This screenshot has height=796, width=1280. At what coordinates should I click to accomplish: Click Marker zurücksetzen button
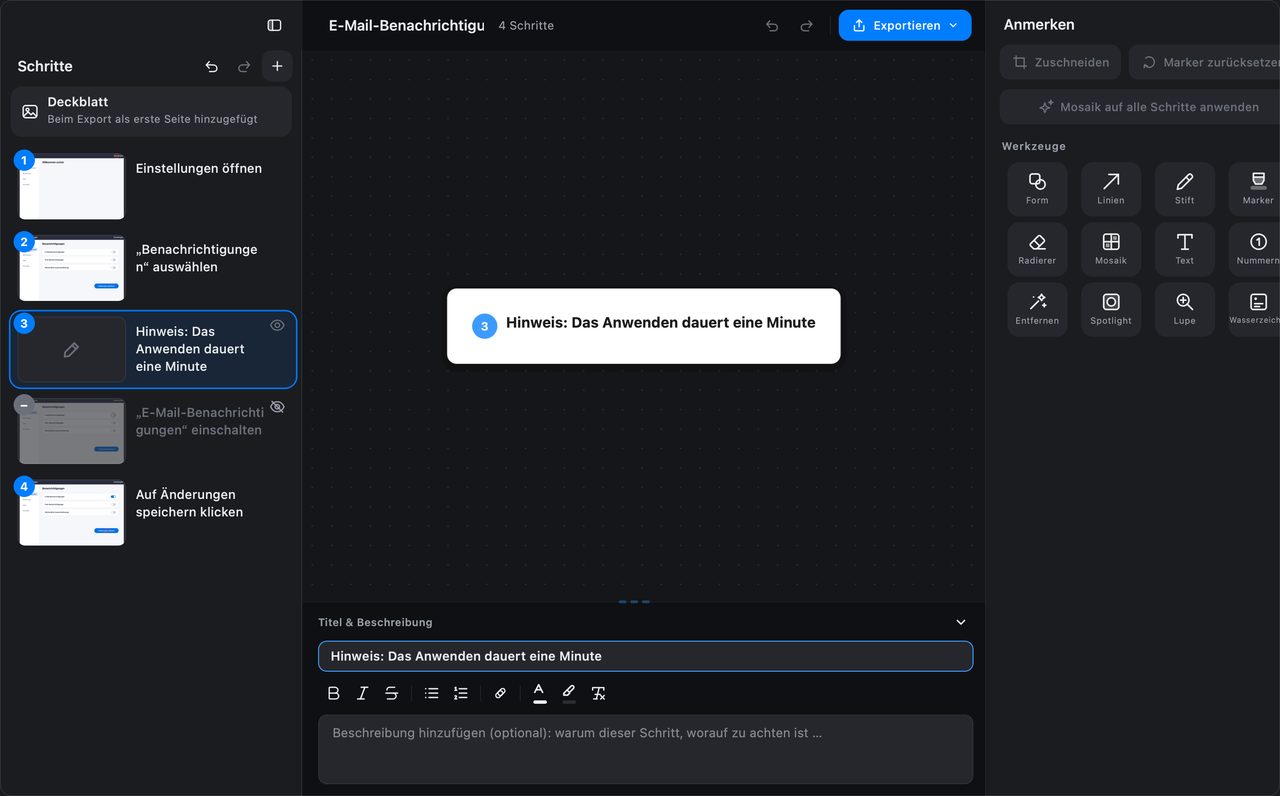(1205, 62)
